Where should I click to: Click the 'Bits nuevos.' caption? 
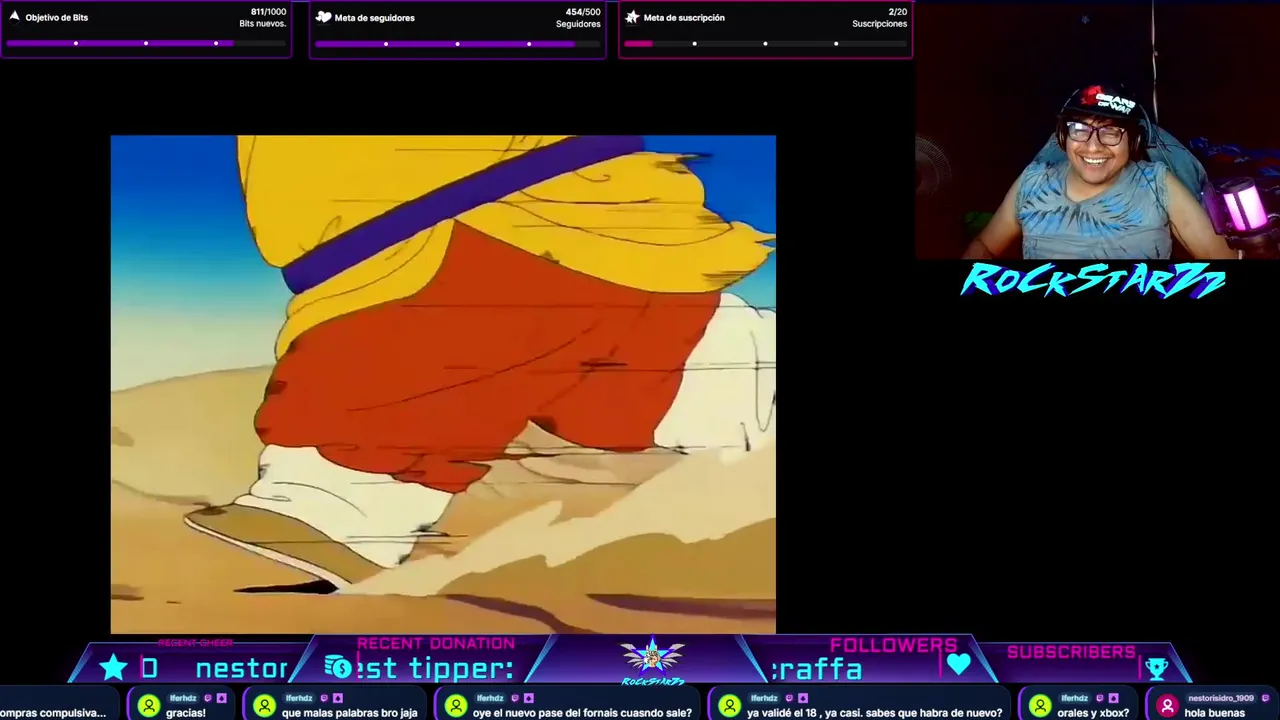(263, 24)
